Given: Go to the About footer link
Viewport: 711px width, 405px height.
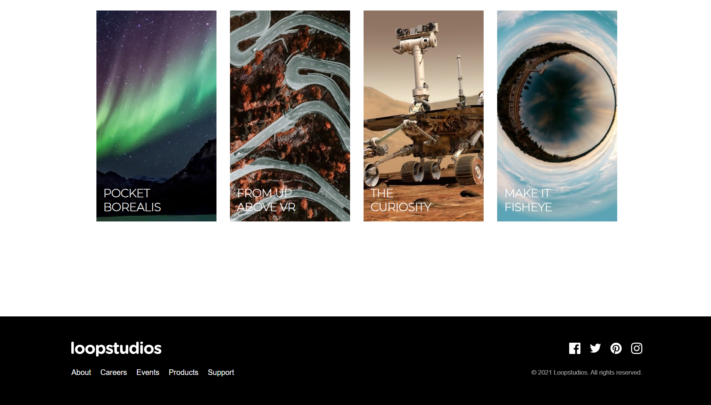Looking at the screenshot, I should [x=81, y=372].
